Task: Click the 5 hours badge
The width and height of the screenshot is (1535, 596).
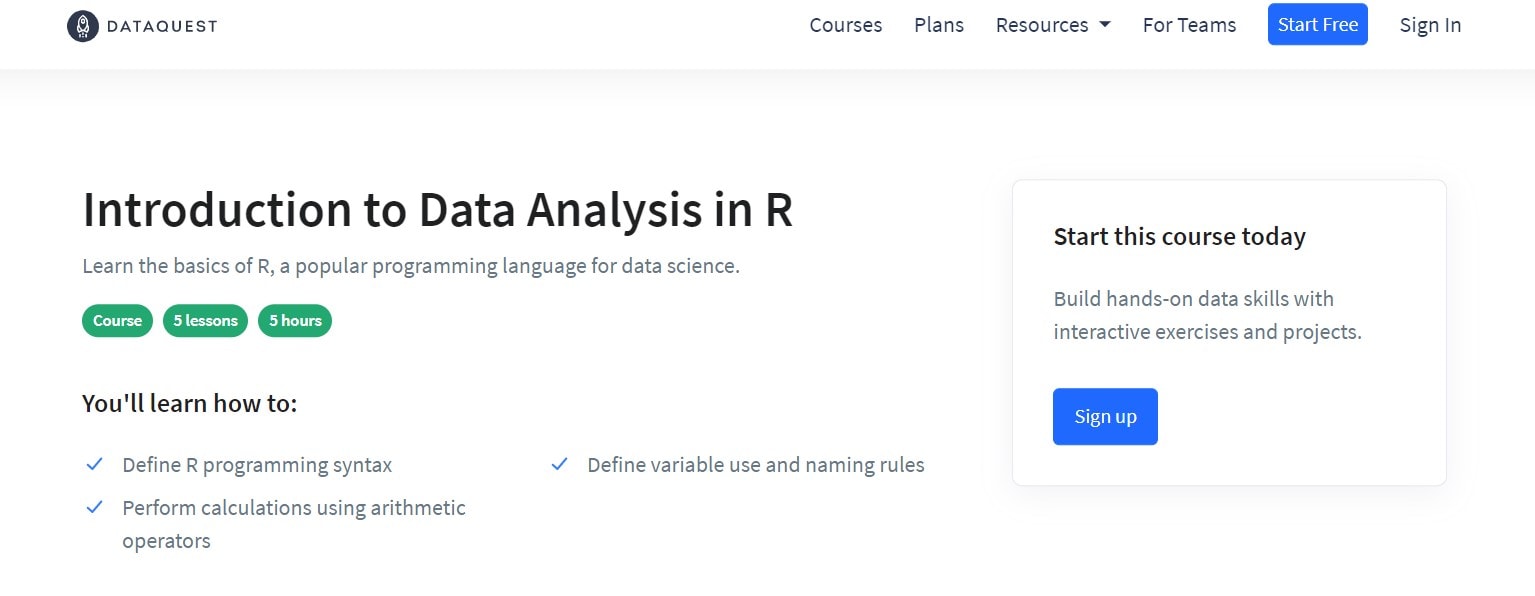Action: (295, 321)
